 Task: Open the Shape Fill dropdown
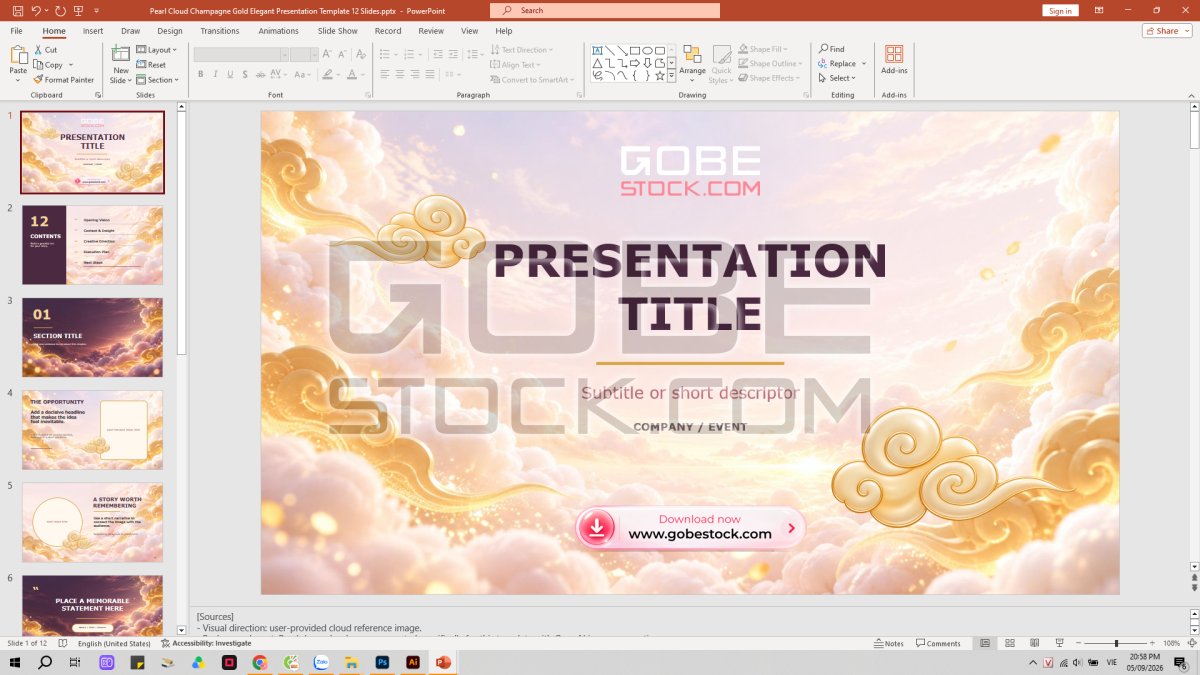point(763,49)
